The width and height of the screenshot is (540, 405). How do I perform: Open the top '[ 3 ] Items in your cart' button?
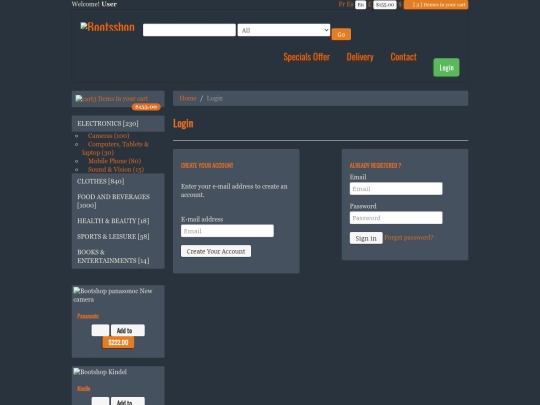[436, 5]
